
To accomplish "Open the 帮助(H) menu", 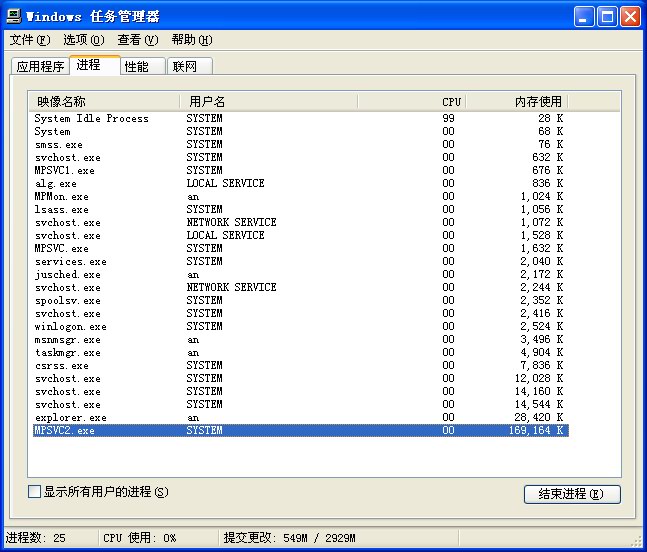I will click(x=192, y=40).
